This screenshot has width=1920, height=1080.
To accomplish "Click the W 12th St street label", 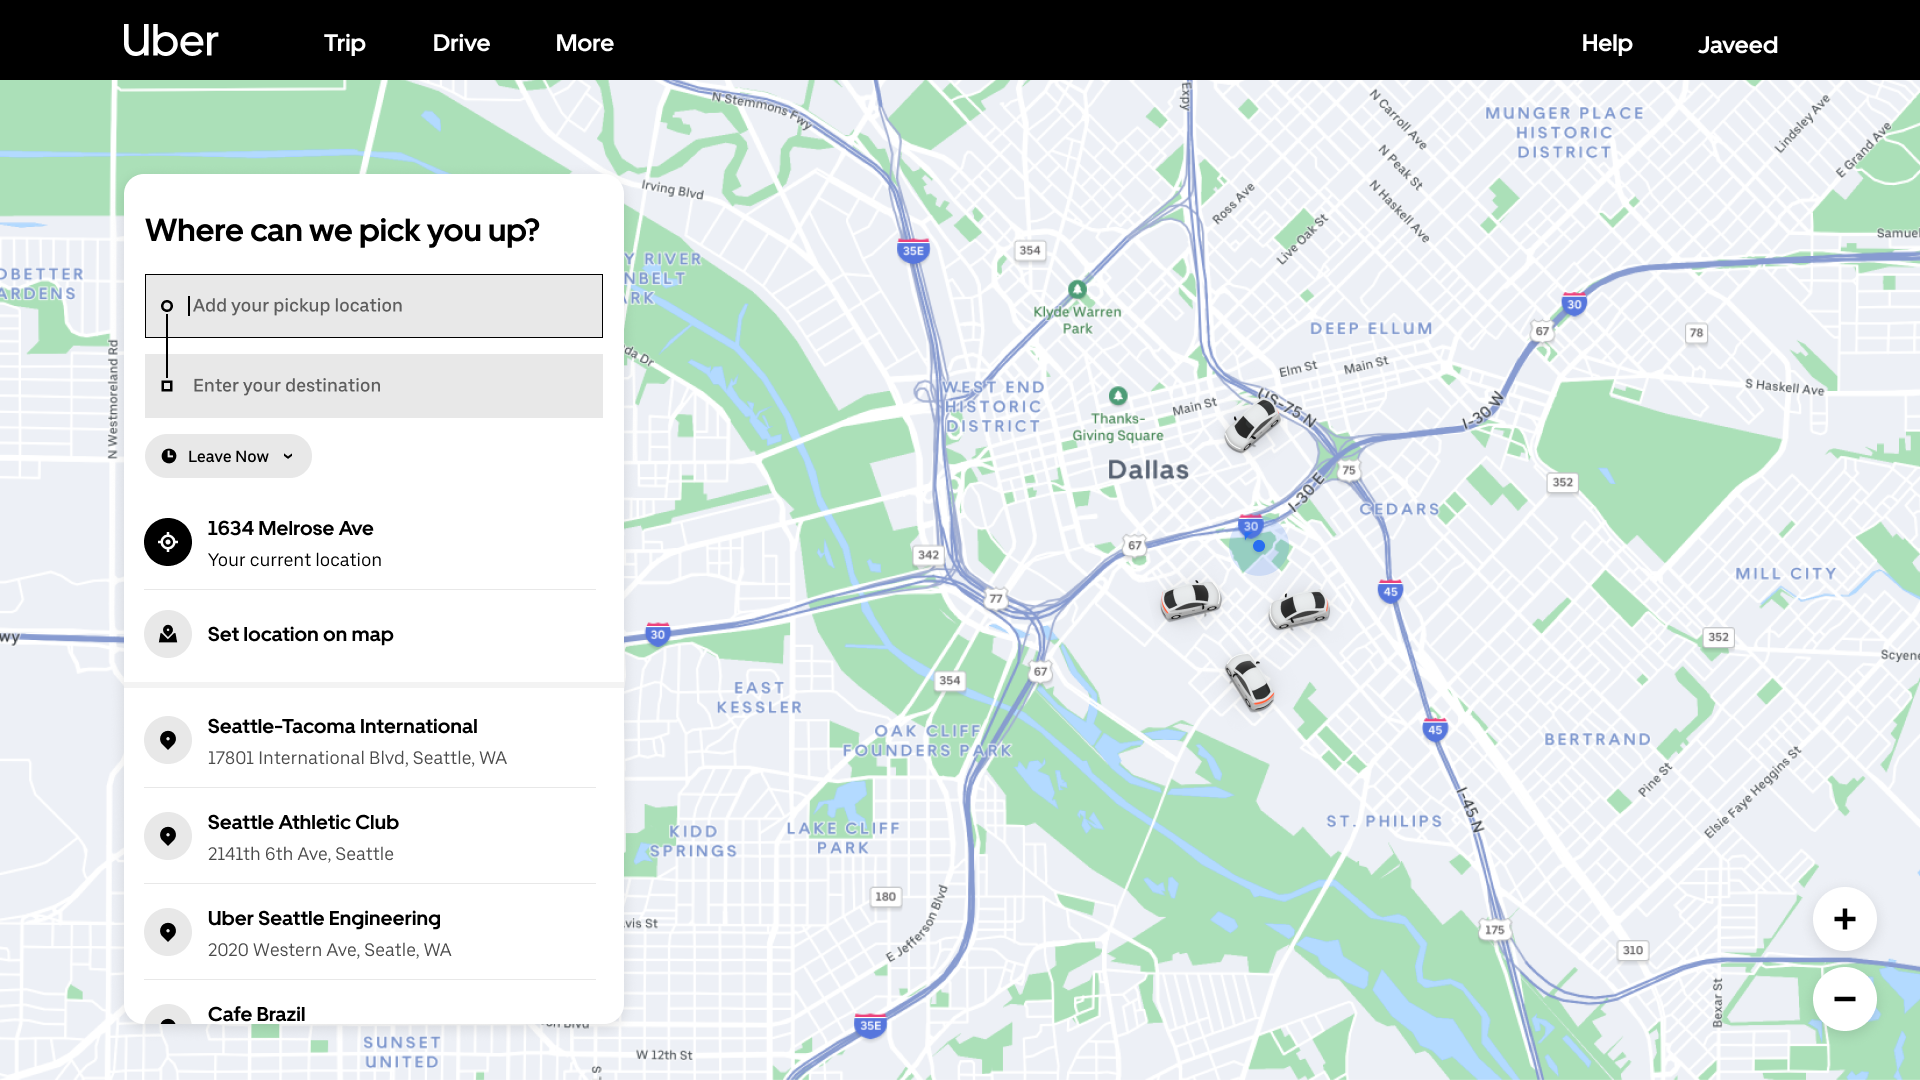I will [x=664, y=1055].
